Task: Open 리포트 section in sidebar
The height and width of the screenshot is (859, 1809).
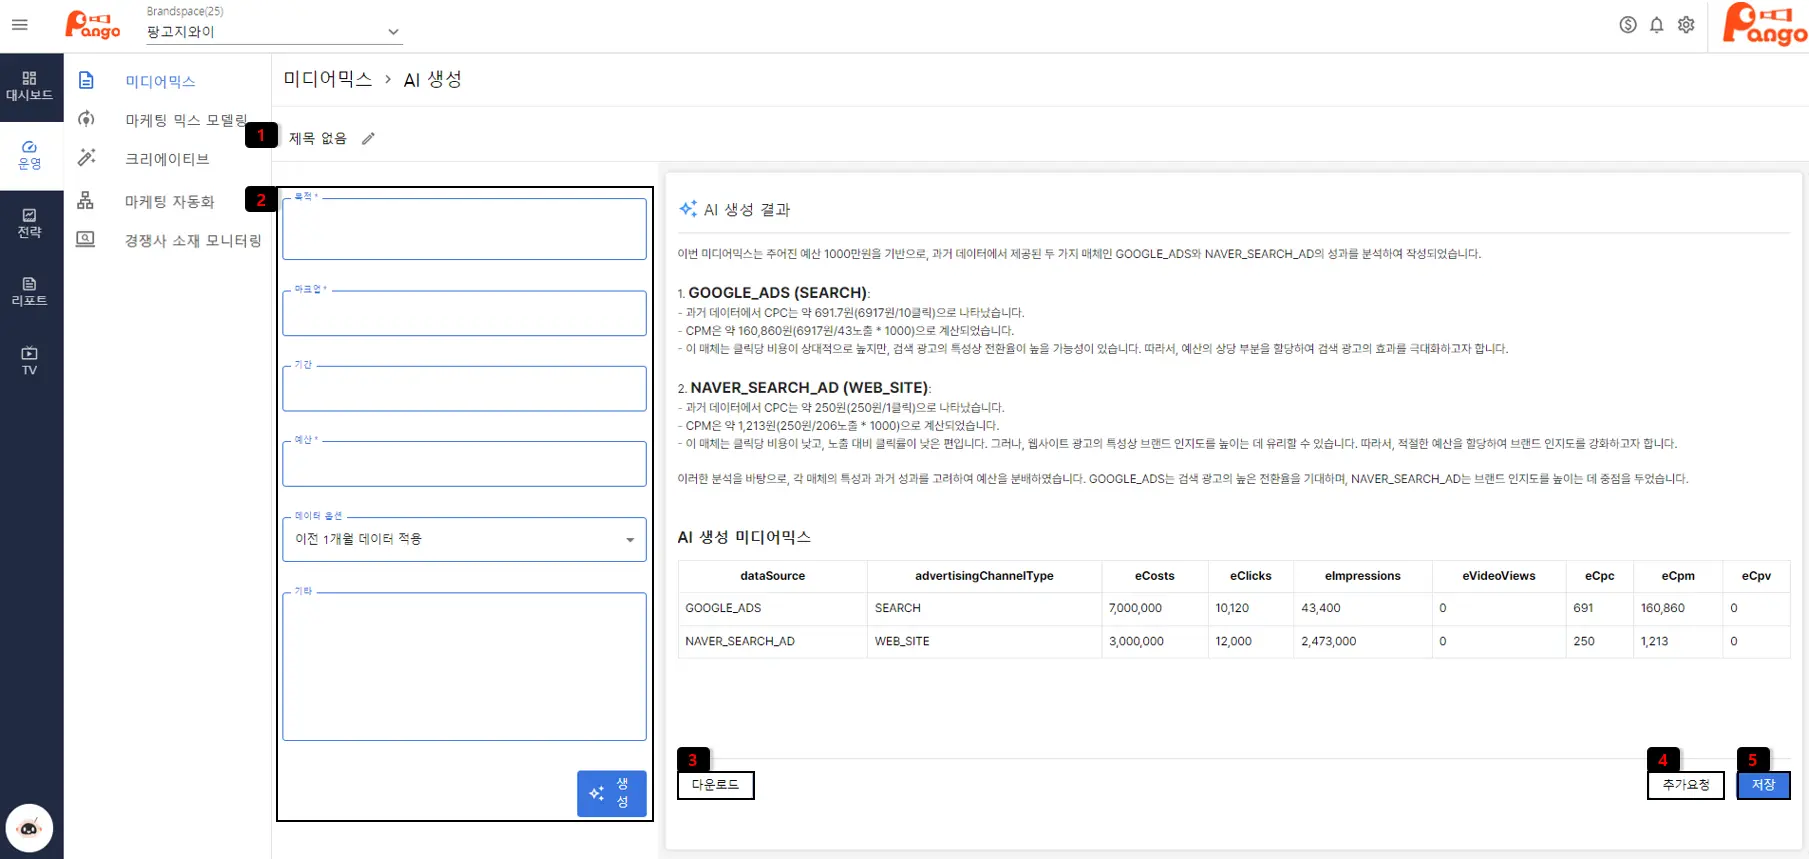Action: pyautogui.click(x=29, y=292)
